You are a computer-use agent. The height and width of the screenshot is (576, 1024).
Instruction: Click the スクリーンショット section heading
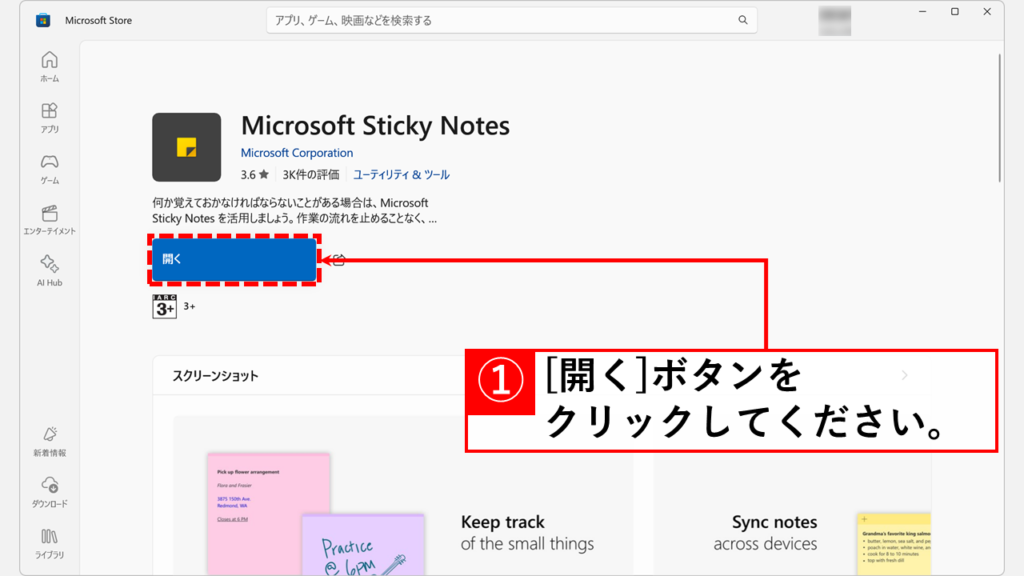215,376
